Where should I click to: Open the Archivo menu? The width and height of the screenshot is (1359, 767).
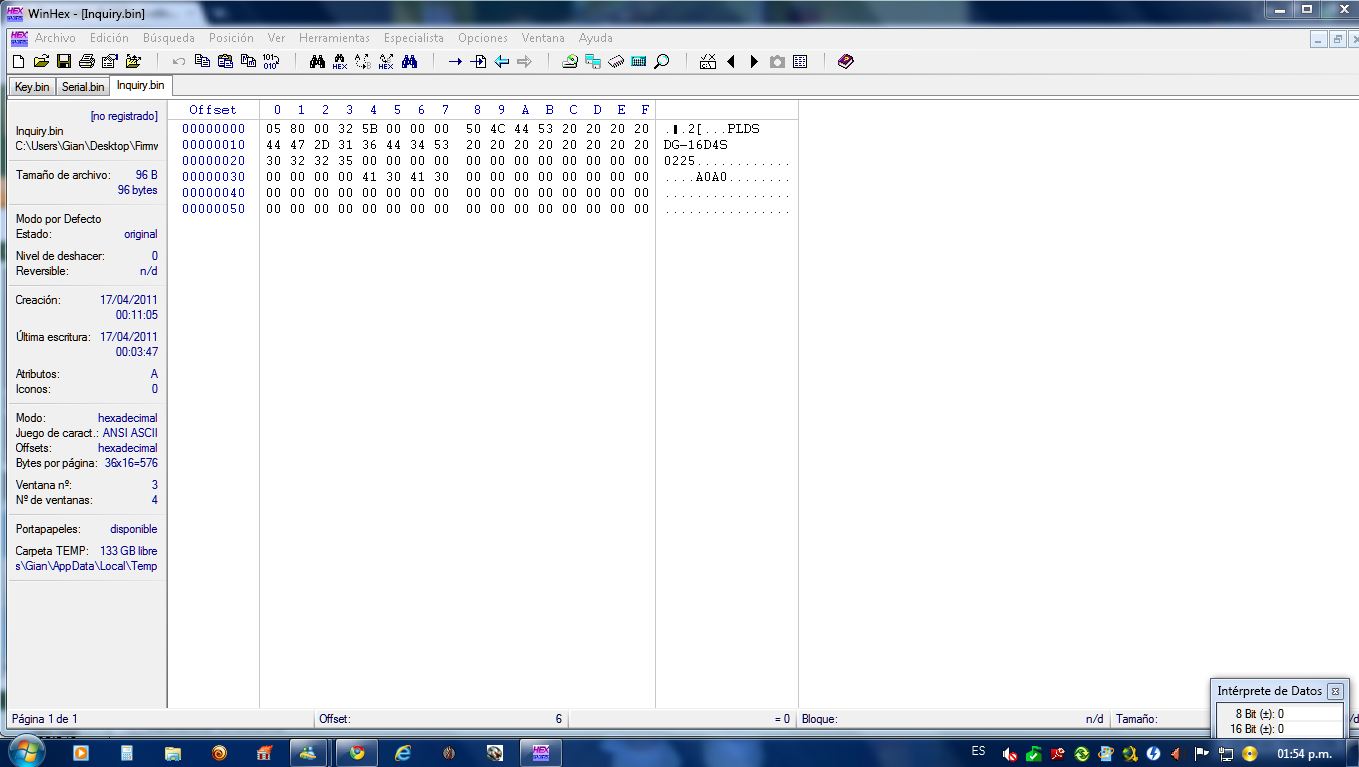pos(55,38)
